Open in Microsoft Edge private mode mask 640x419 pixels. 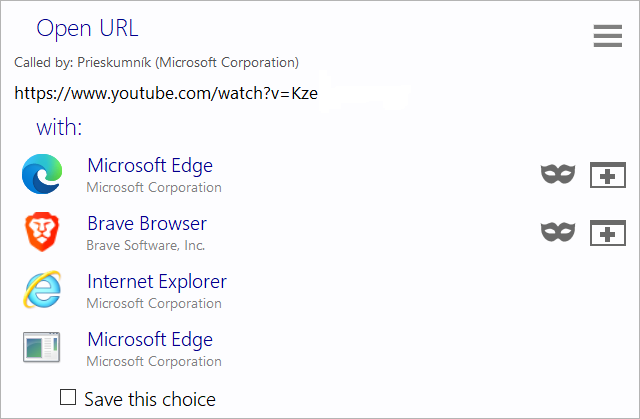point(558,175)
